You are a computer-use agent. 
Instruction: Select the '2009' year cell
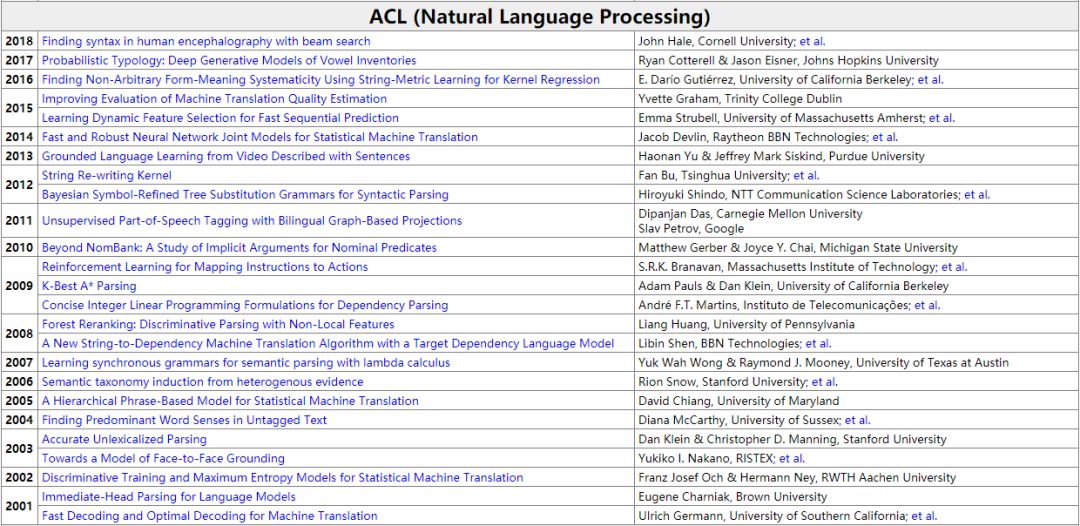pyautogui.click(x=19, y=286)
